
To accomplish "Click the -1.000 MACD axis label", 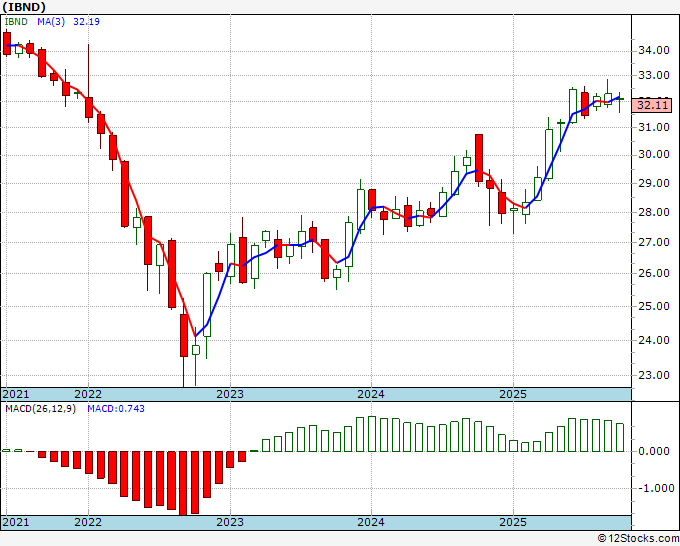I will tap(654, 488).
